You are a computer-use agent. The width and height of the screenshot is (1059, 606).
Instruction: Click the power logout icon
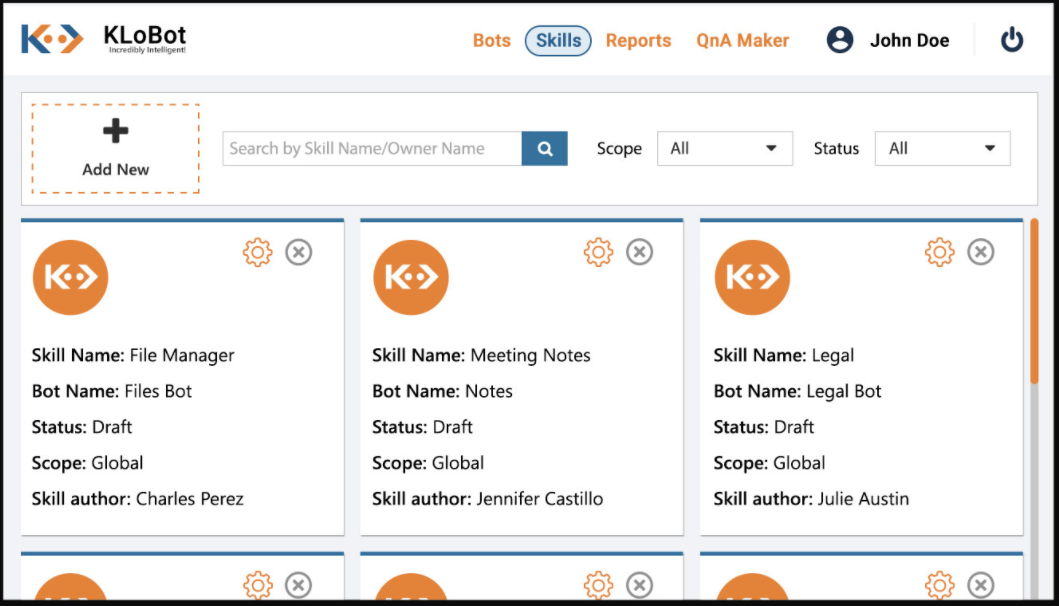pos(1011,40)
